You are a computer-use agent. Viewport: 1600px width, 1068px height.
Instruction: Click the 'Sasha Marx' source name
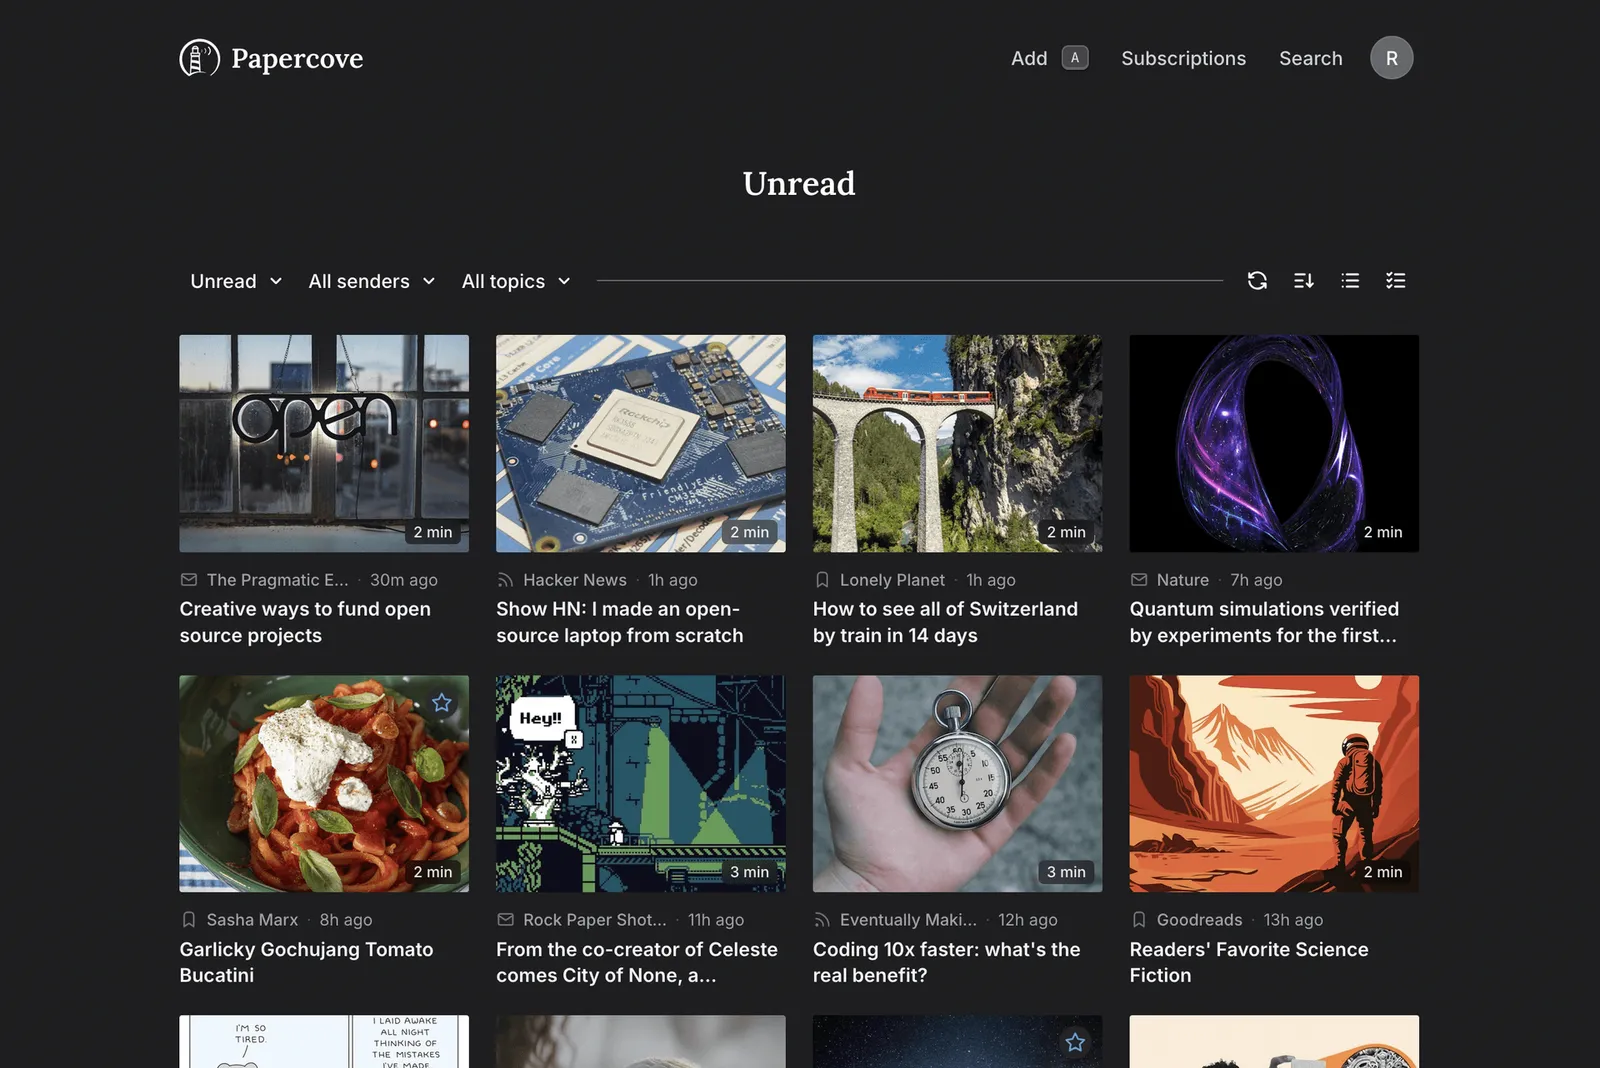(x=252, y=920)
